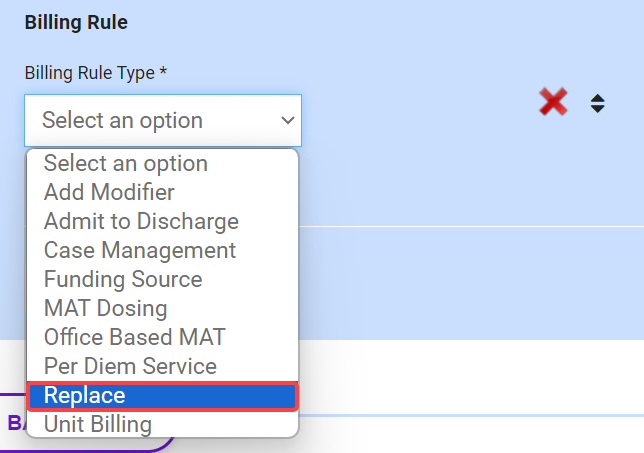Screen dimensions: 644x453
Task: Select the 'Case Management' option
Action: point(140,250)
